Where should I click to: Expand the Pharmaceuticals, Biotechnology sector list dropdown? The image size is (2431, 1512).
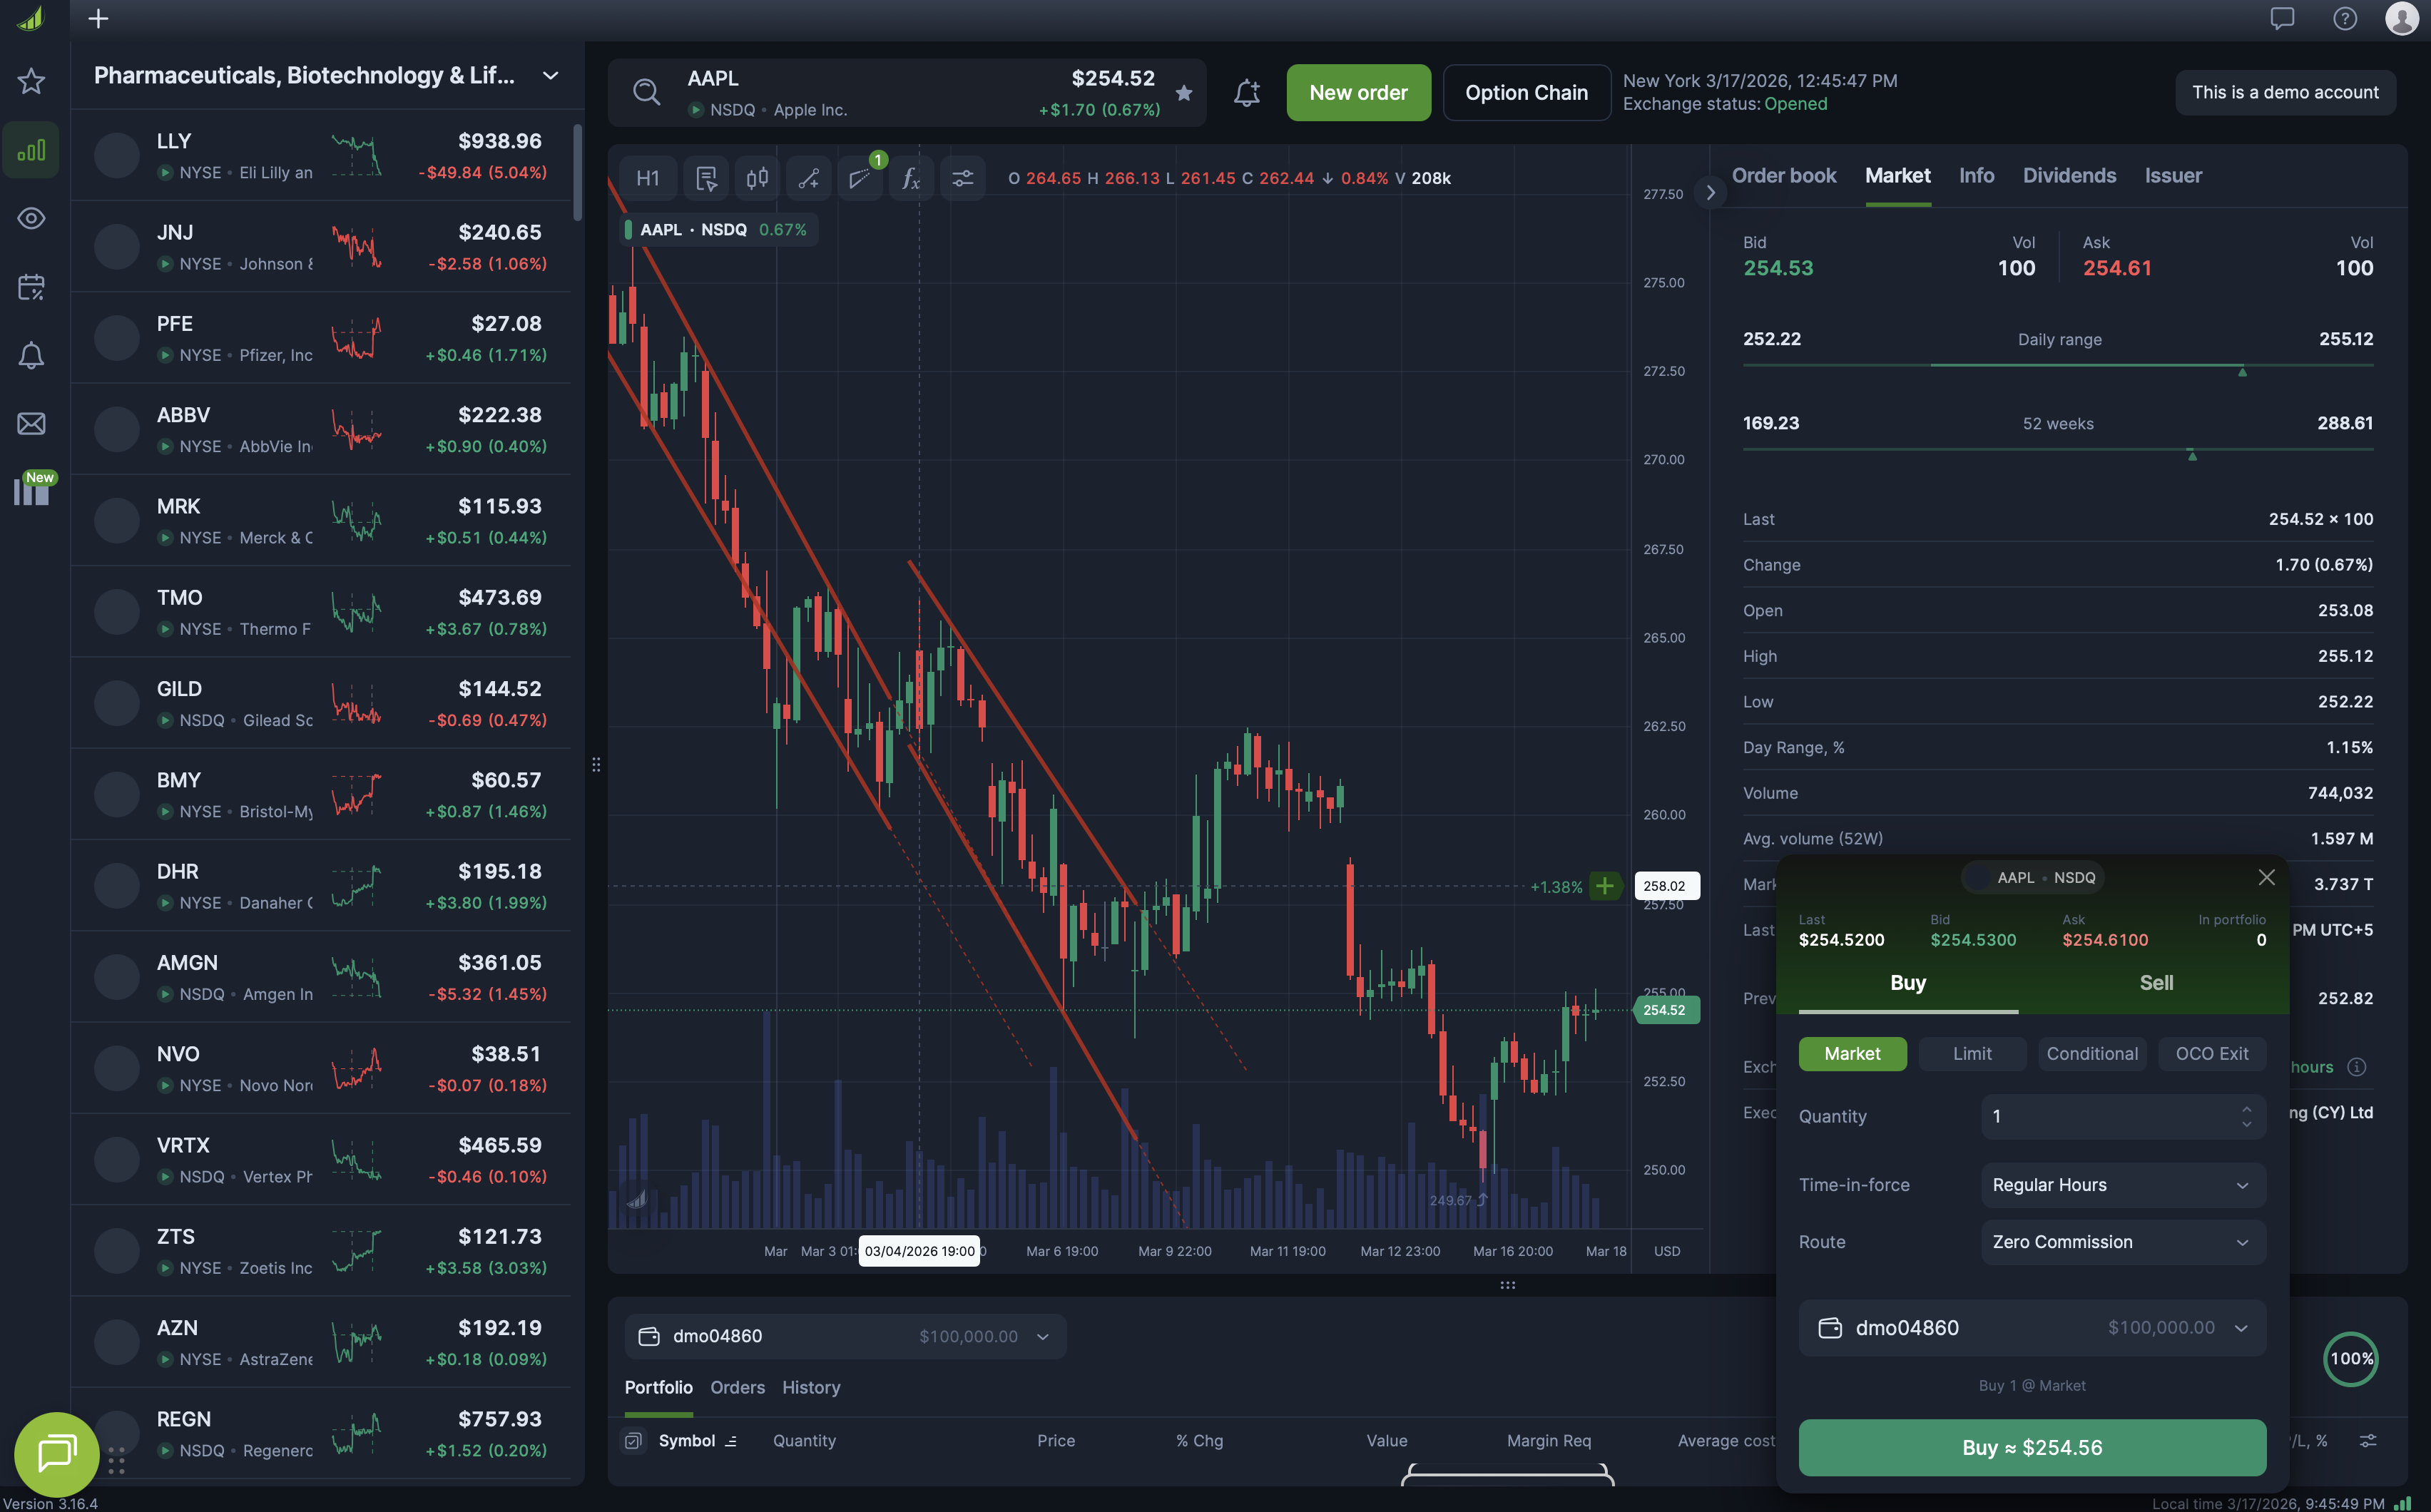[550, 76]
